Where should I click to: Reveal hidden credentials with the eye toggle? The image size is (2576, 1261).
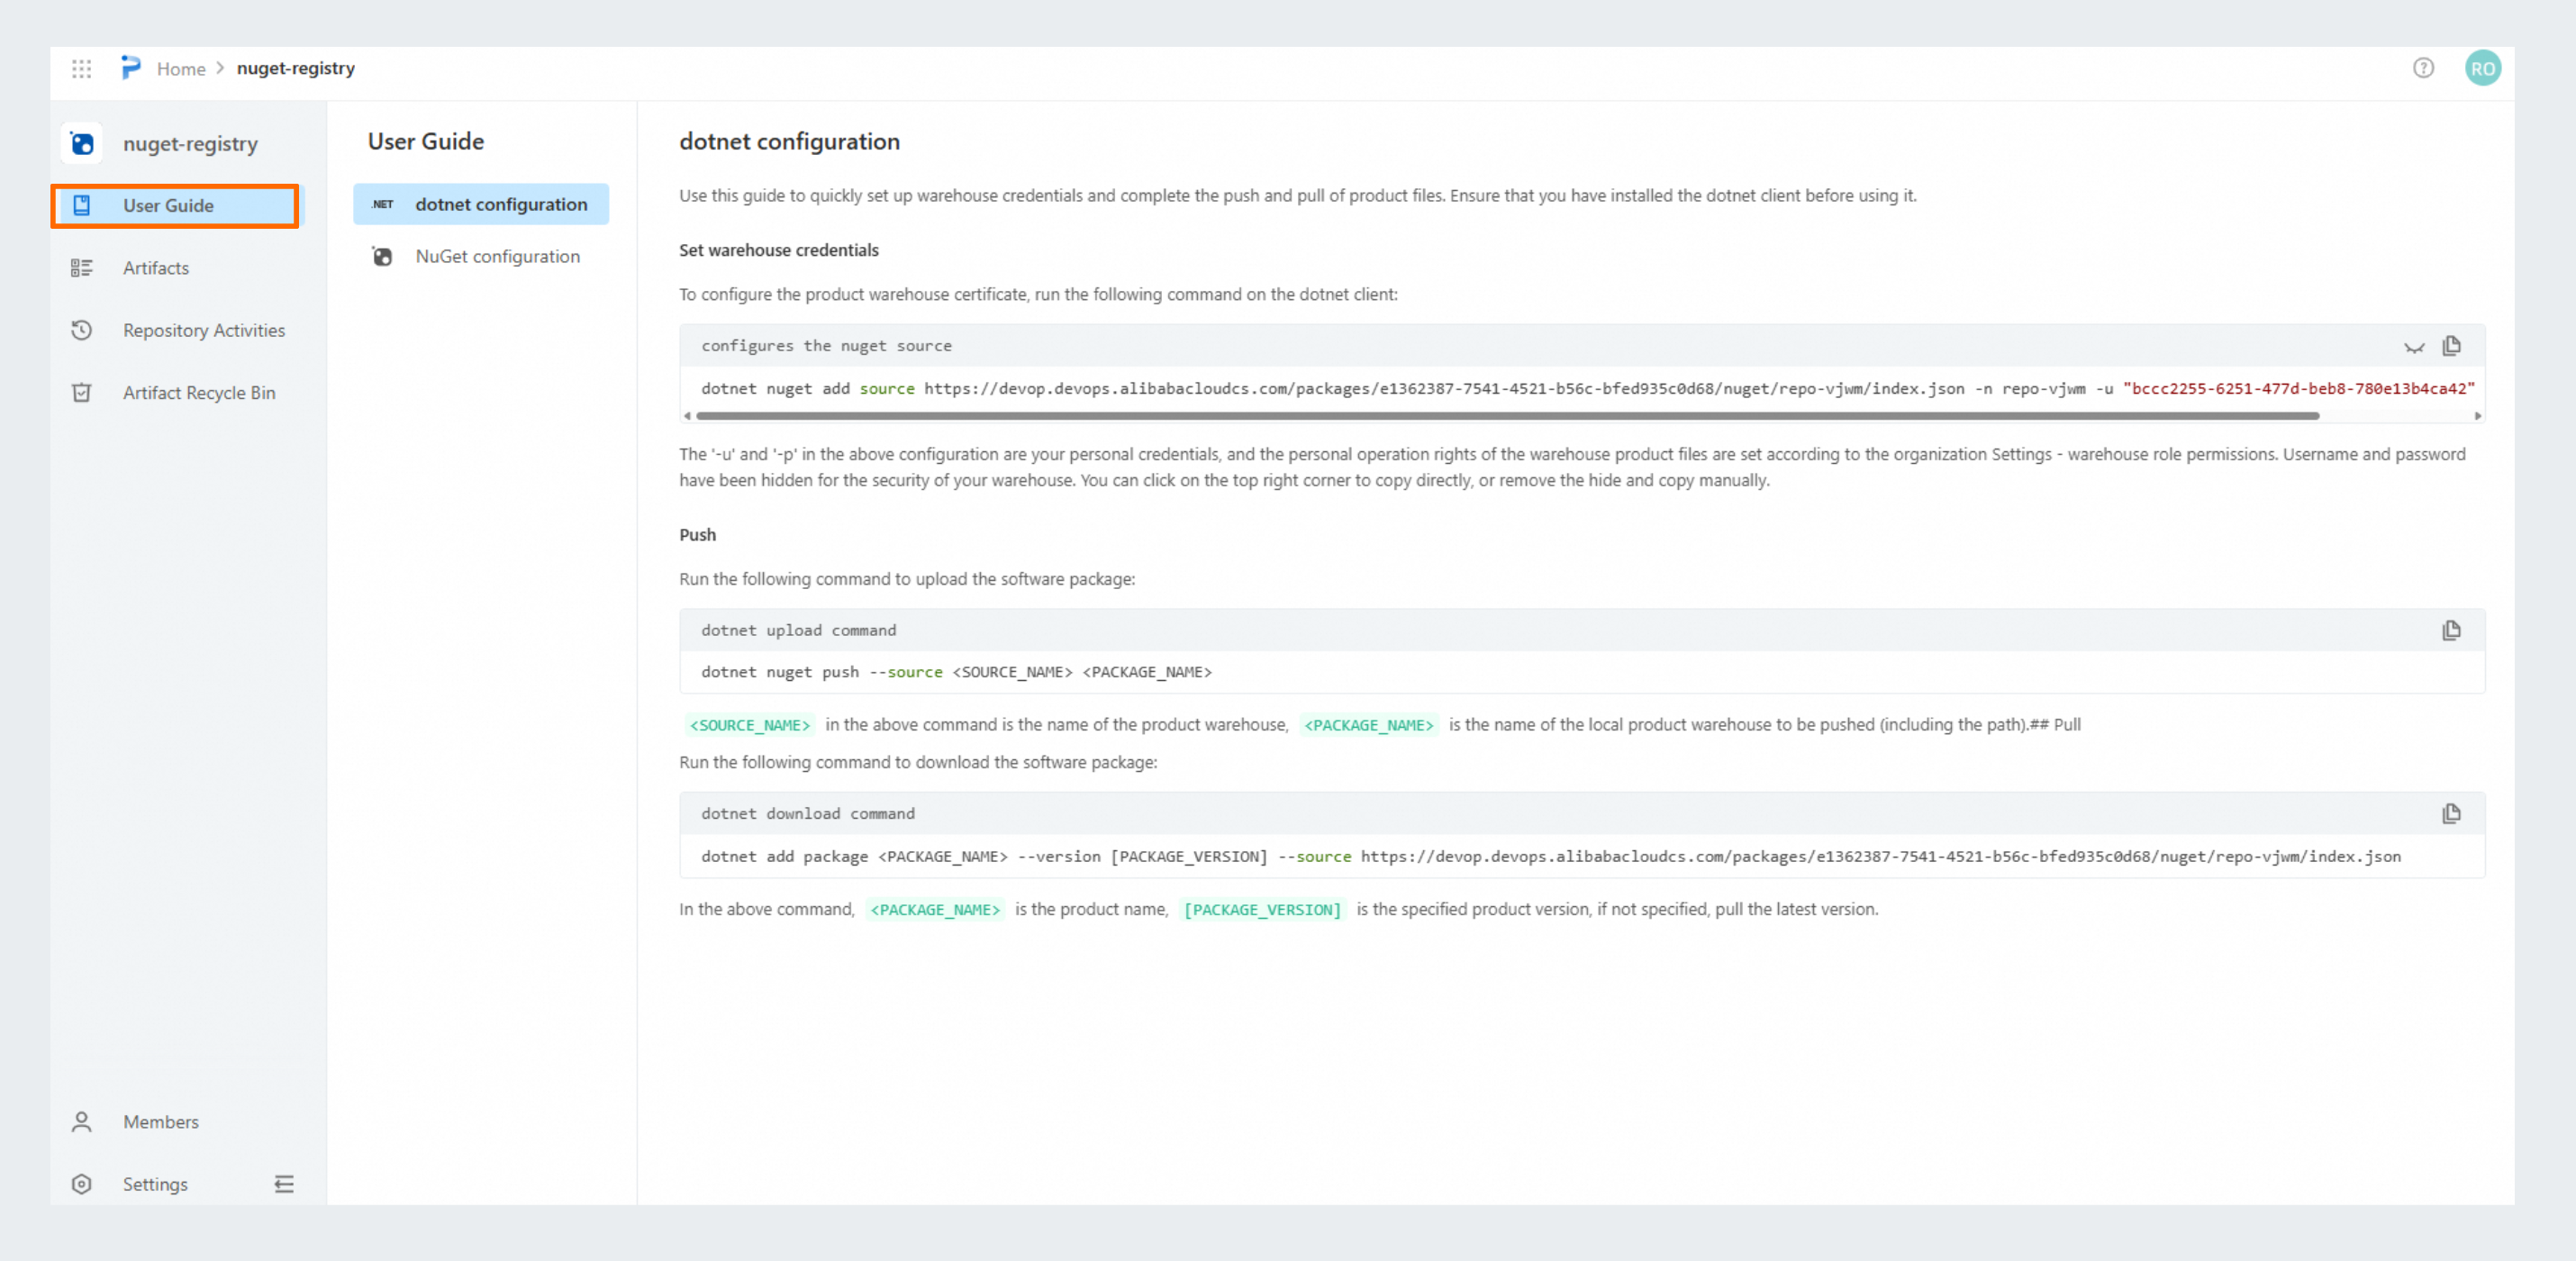(2414, 347)
